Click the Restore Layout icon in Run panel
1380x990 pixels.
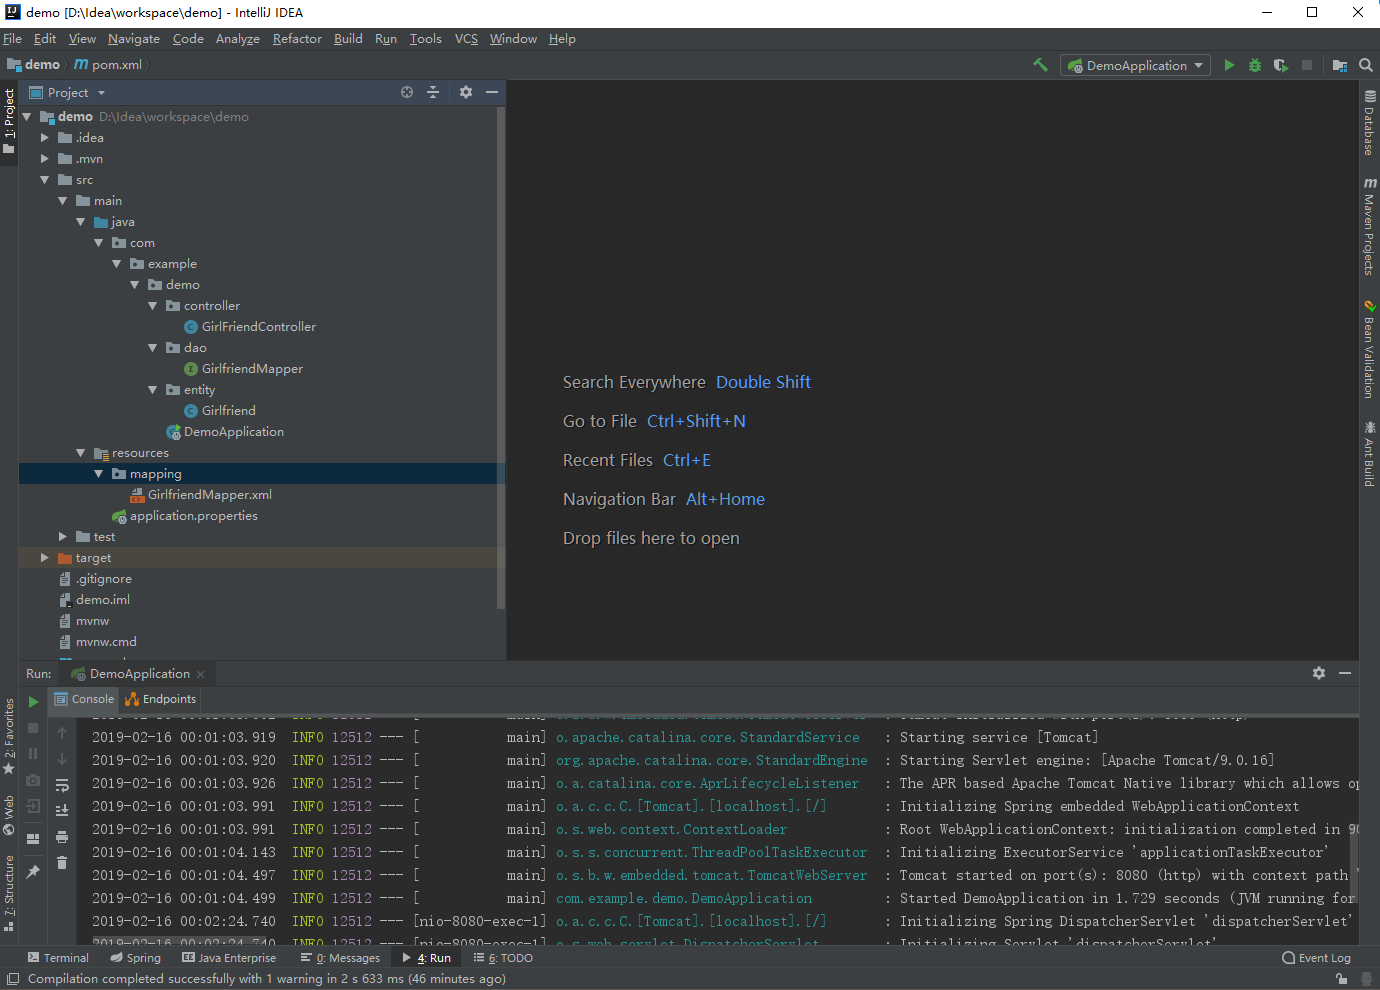(33, 839)
